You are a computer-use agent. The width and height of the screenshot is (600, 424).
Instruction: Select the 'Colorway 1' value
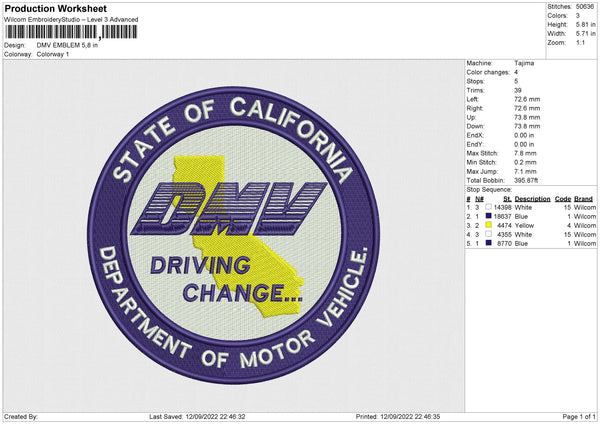53,54
